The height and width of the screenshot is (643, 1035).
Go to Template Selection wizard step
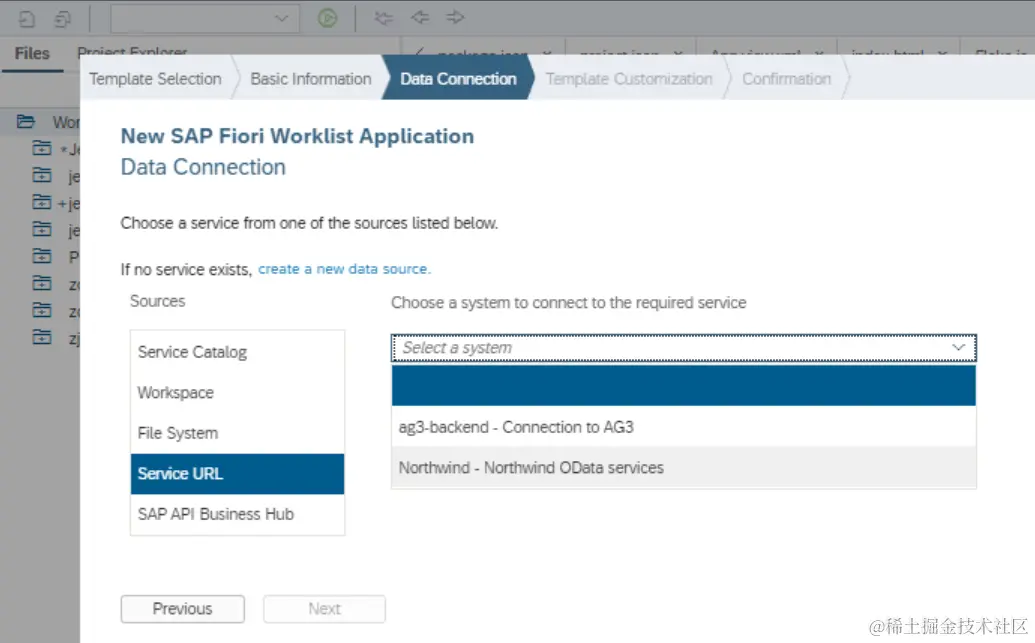[x=155, y=79]
